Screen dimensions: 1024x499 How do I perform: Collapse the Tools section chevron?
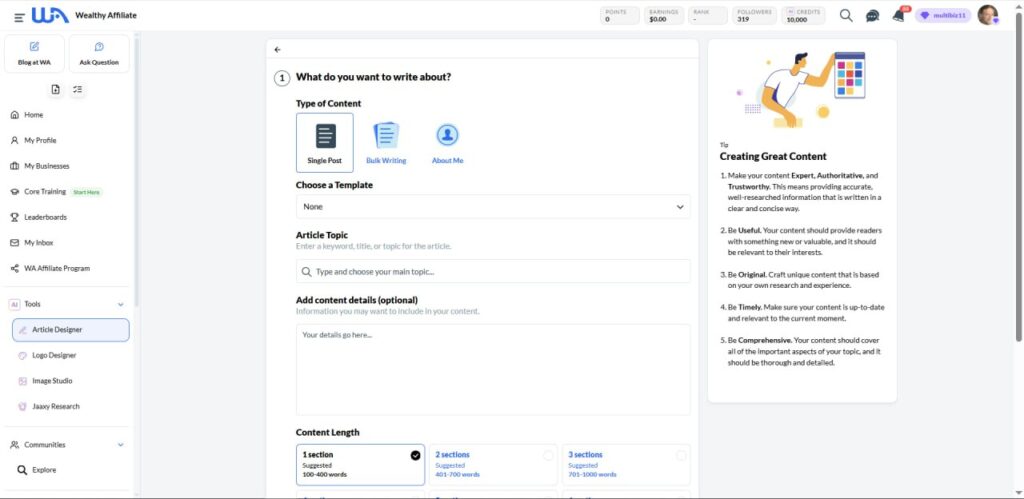[x=120, y=304]
